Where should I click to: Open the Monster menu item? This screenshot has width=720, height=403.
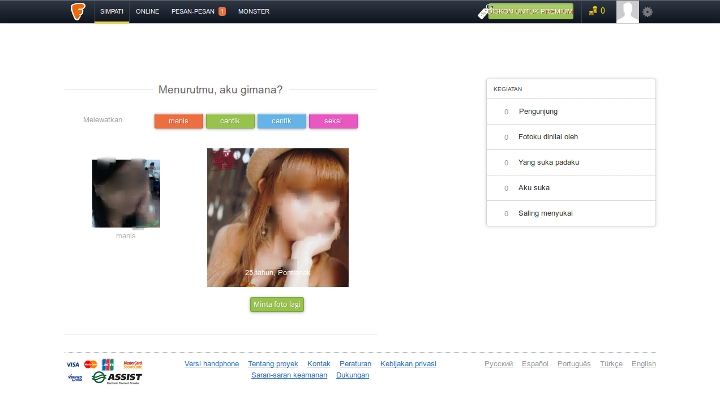[254, 11]
